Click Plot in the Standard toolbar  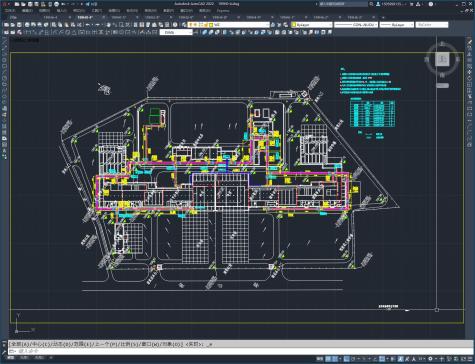(27, 25)
